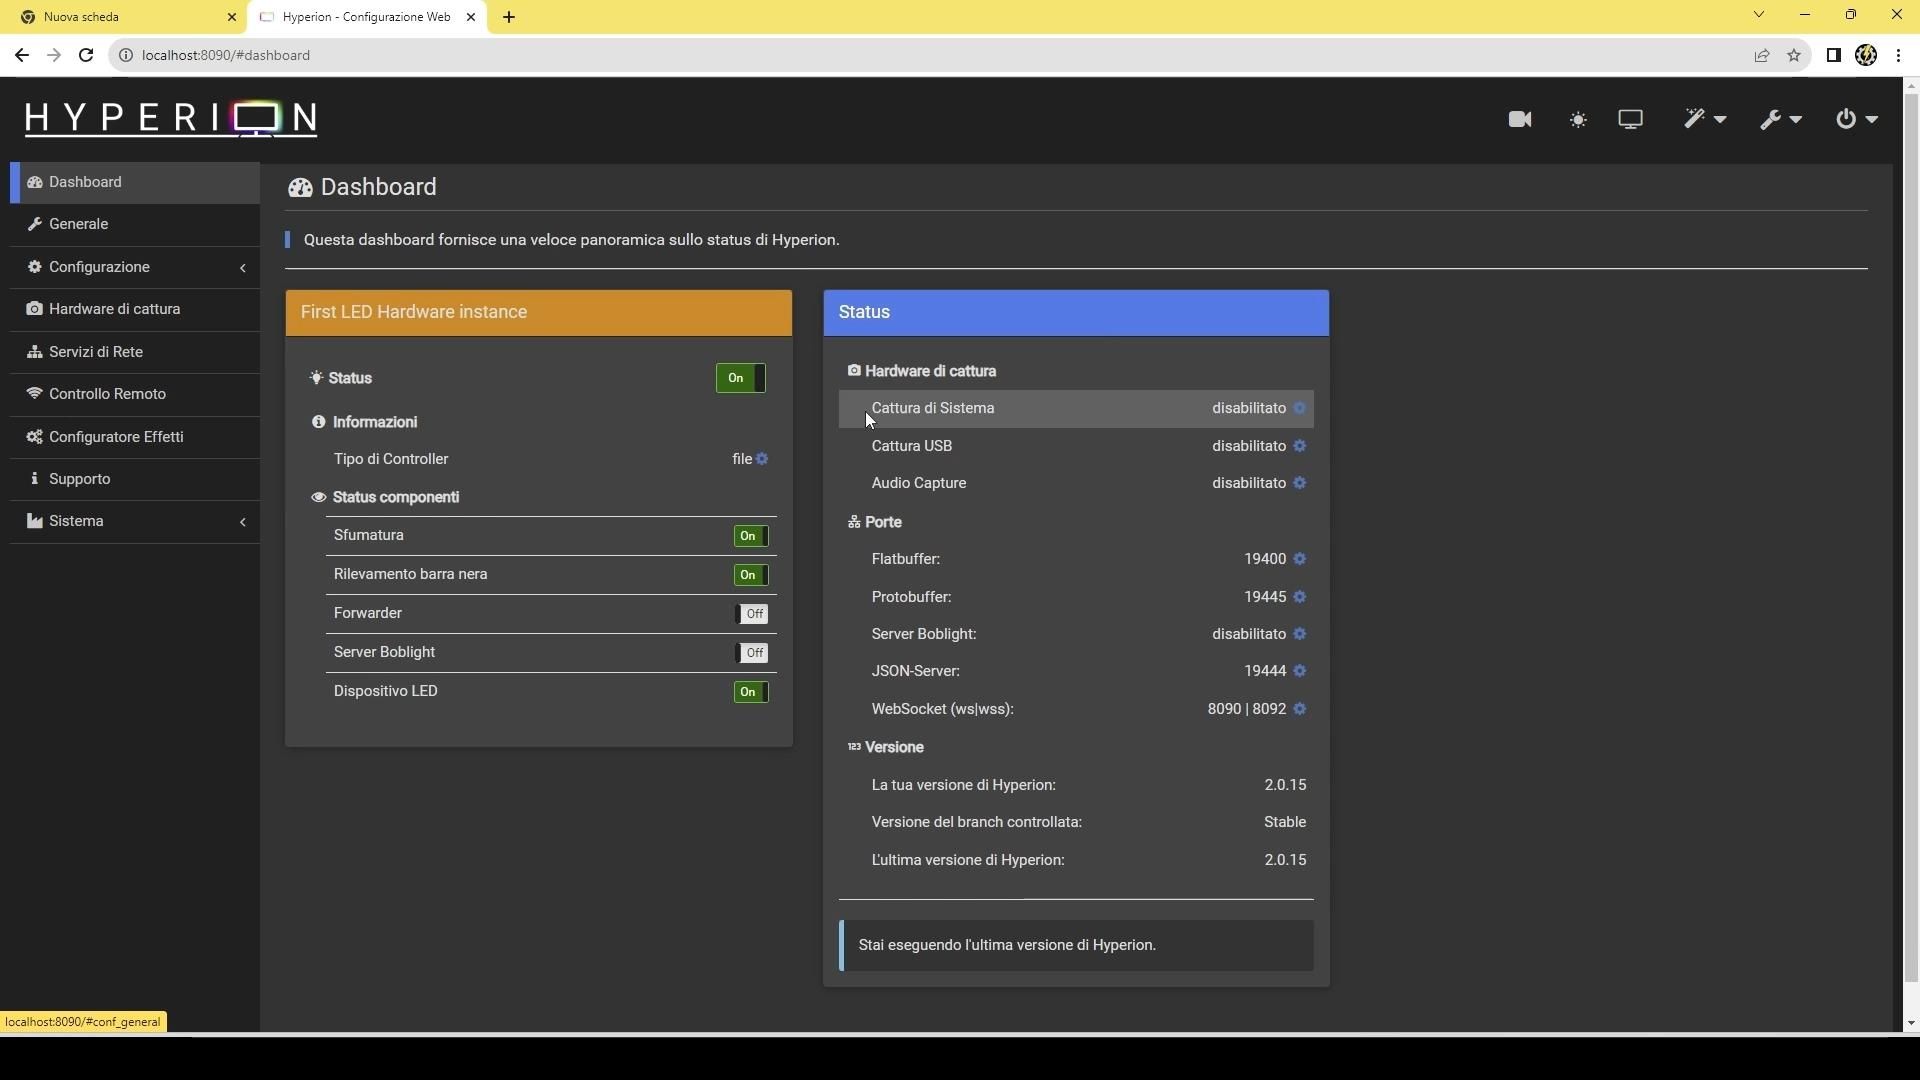This screenshot has height=1080, width=1920.
Task: Enable the Forwarder component switch
Action: [752, 614]
